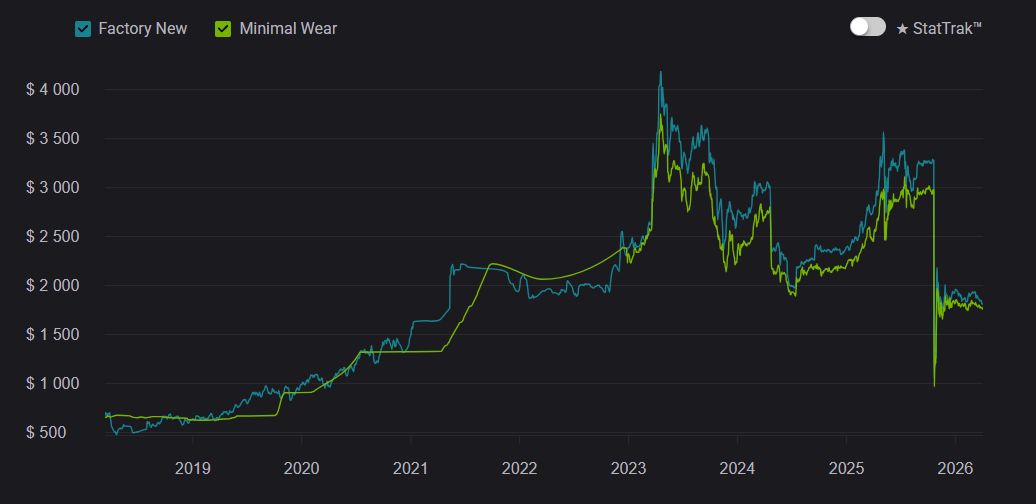Click the Minimal Wear legend label
Screen dimensions: 1036x504
288,29
